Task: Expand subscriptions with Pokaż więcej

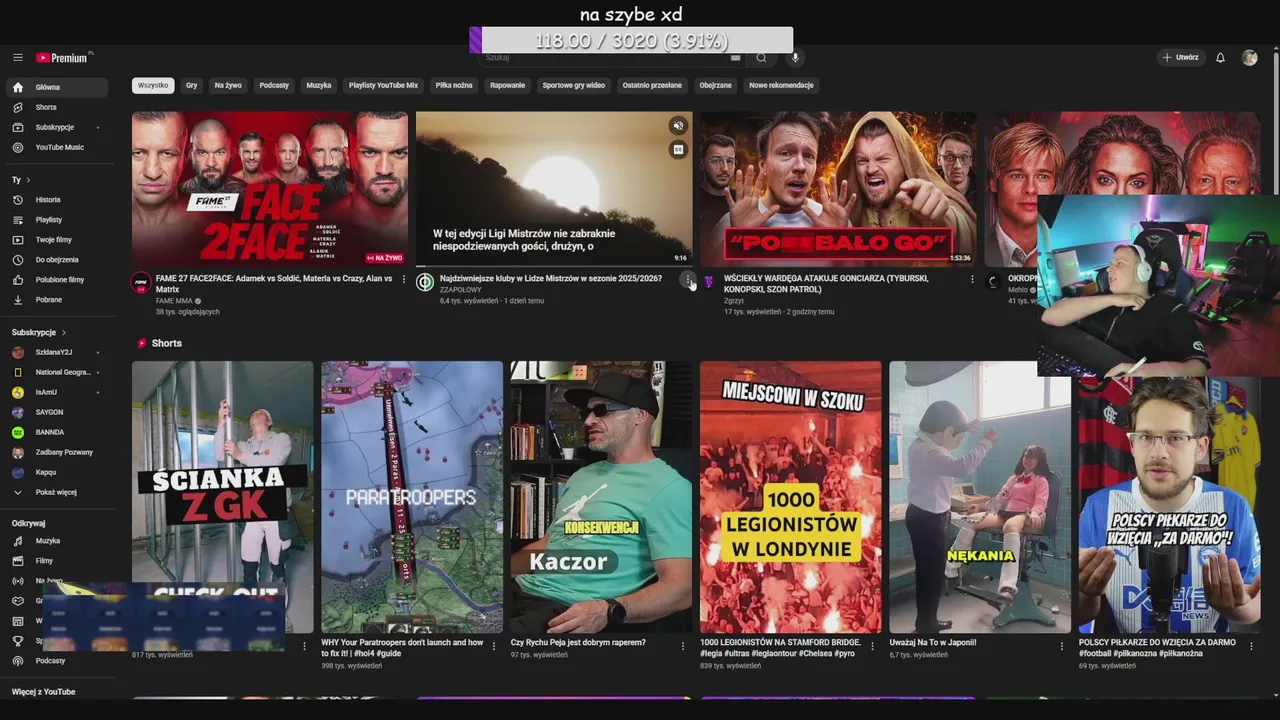Action: [56, 492]
